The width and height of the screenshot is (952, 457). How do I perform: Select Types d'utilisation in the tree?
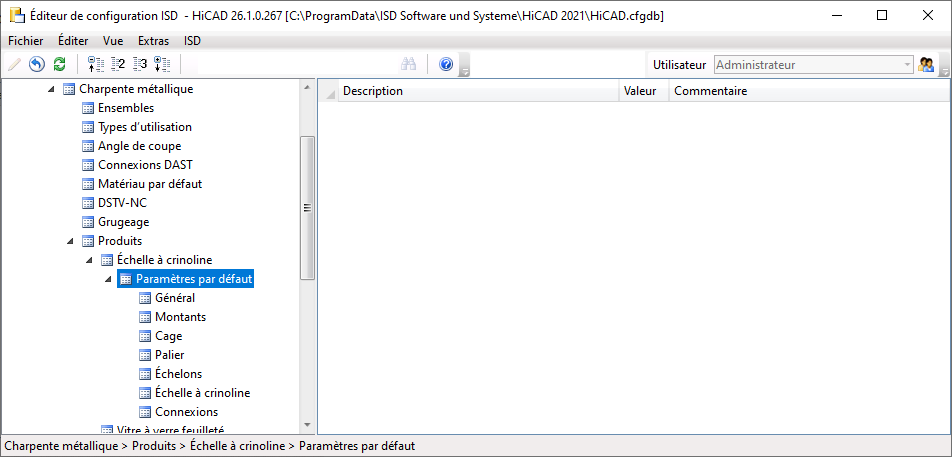coord(145,127)
